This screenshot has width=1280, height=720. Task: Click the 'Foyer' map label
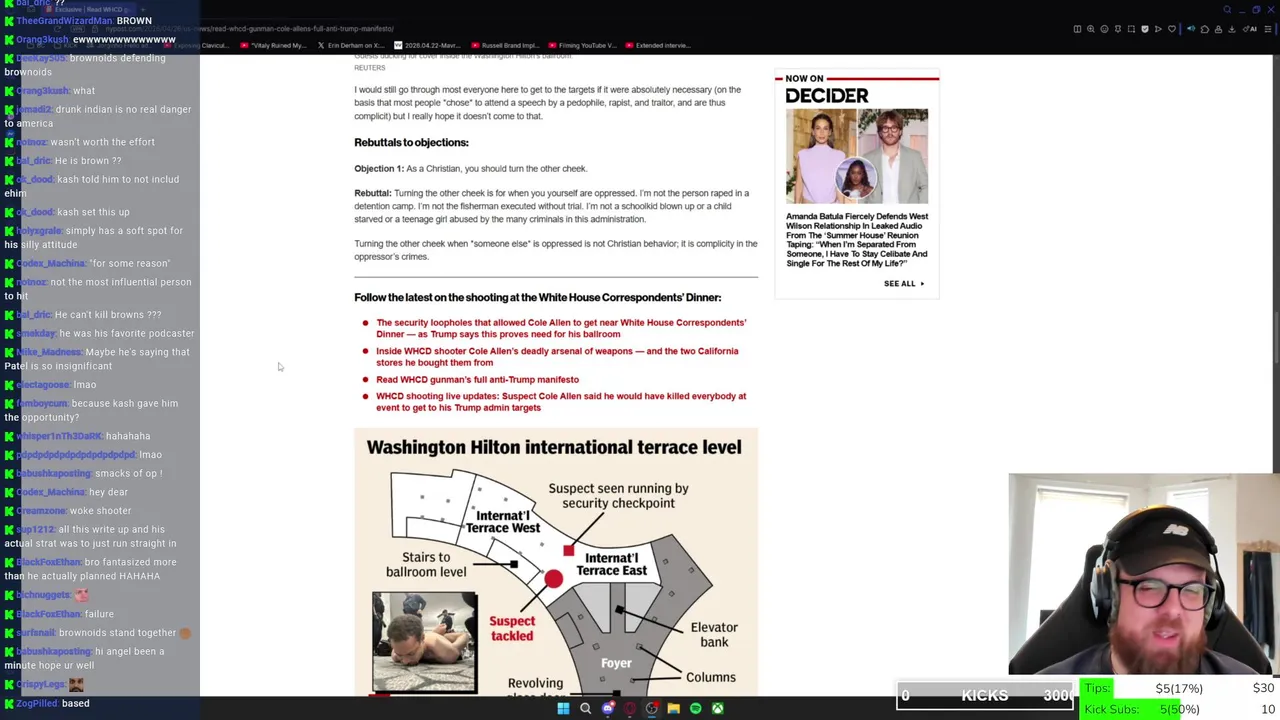pyautogui.click(x=616, y=663)
